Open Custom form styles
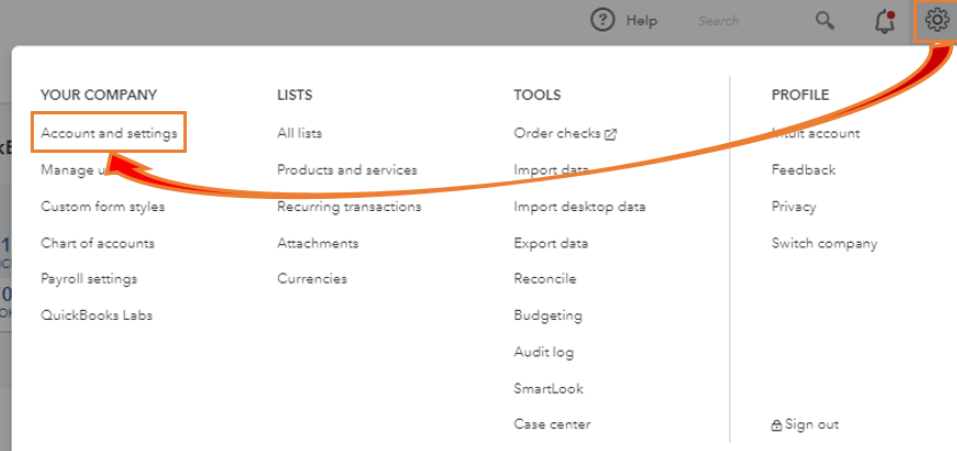Image resolution: width=957 pixels, height=451 pixels. (x=103, y=206)
